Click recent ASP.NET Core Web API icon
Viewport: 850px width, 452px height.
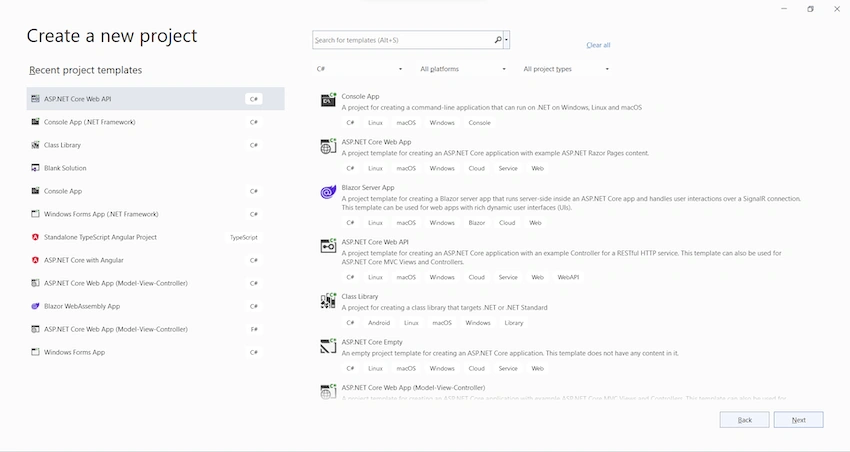35,99
